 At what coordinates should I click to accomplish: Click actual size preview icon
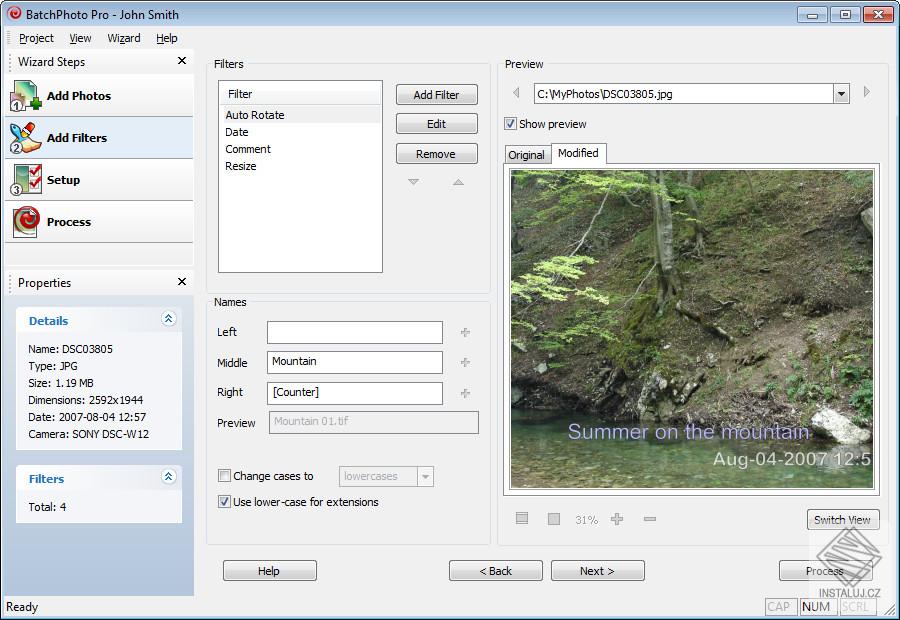point(554,519)
